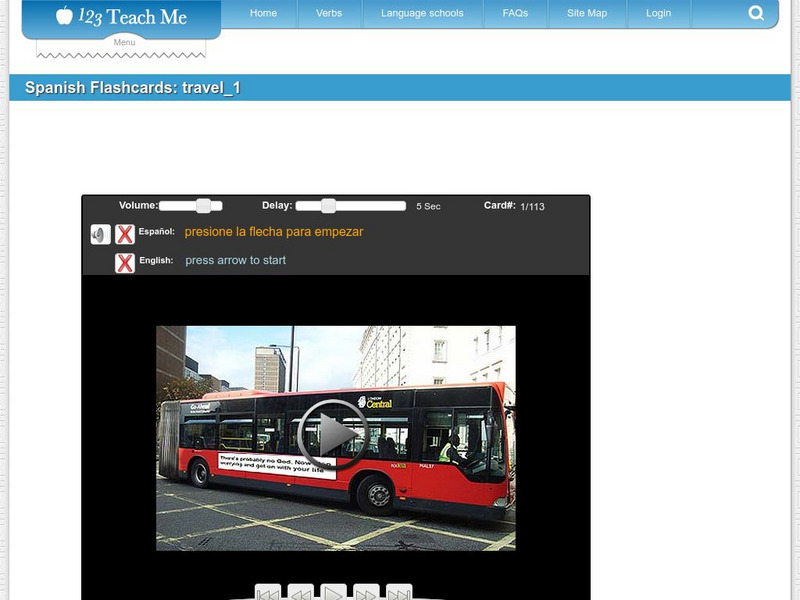Open Language schools menu item
Image resolution: width=800 pixels, height=600 pixels.
click(422, 13)
